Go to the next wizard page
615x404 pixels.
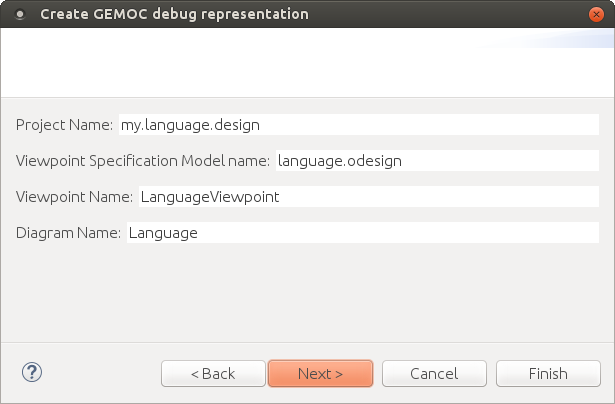[320, 374]
